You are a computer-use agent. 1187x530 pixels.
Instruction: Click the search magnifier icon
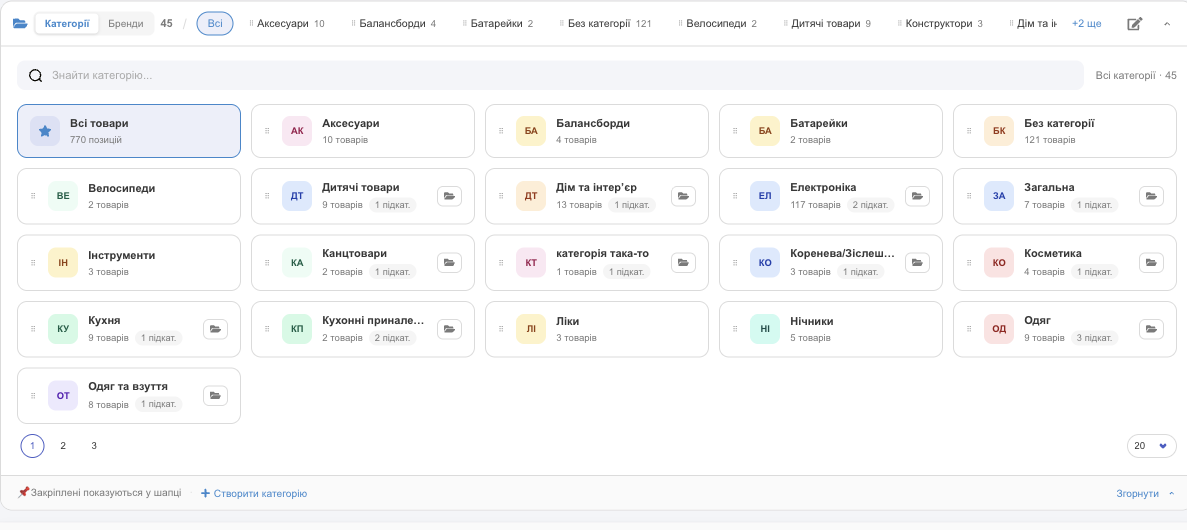pyautogui.click(x=36, y=76)
